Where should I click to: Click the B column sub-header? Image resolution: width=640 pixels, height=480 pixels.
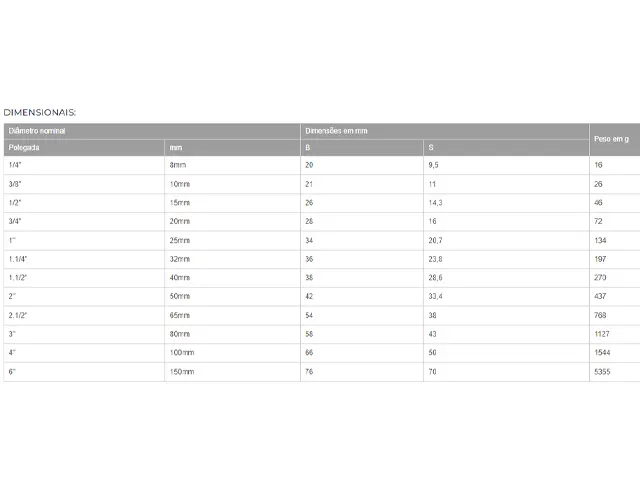pos(362,148)
